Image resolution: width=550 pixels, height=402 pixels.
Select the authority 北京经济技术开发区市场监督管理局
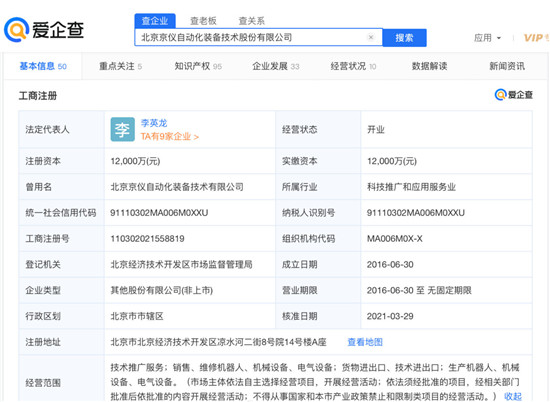(181, 264)
